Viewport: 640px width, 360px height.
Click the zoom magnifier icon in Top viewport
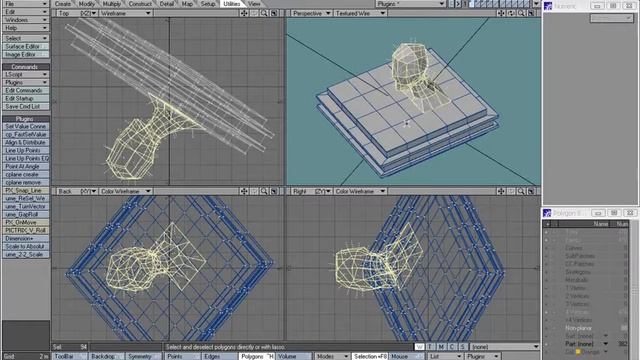[264, 13]
